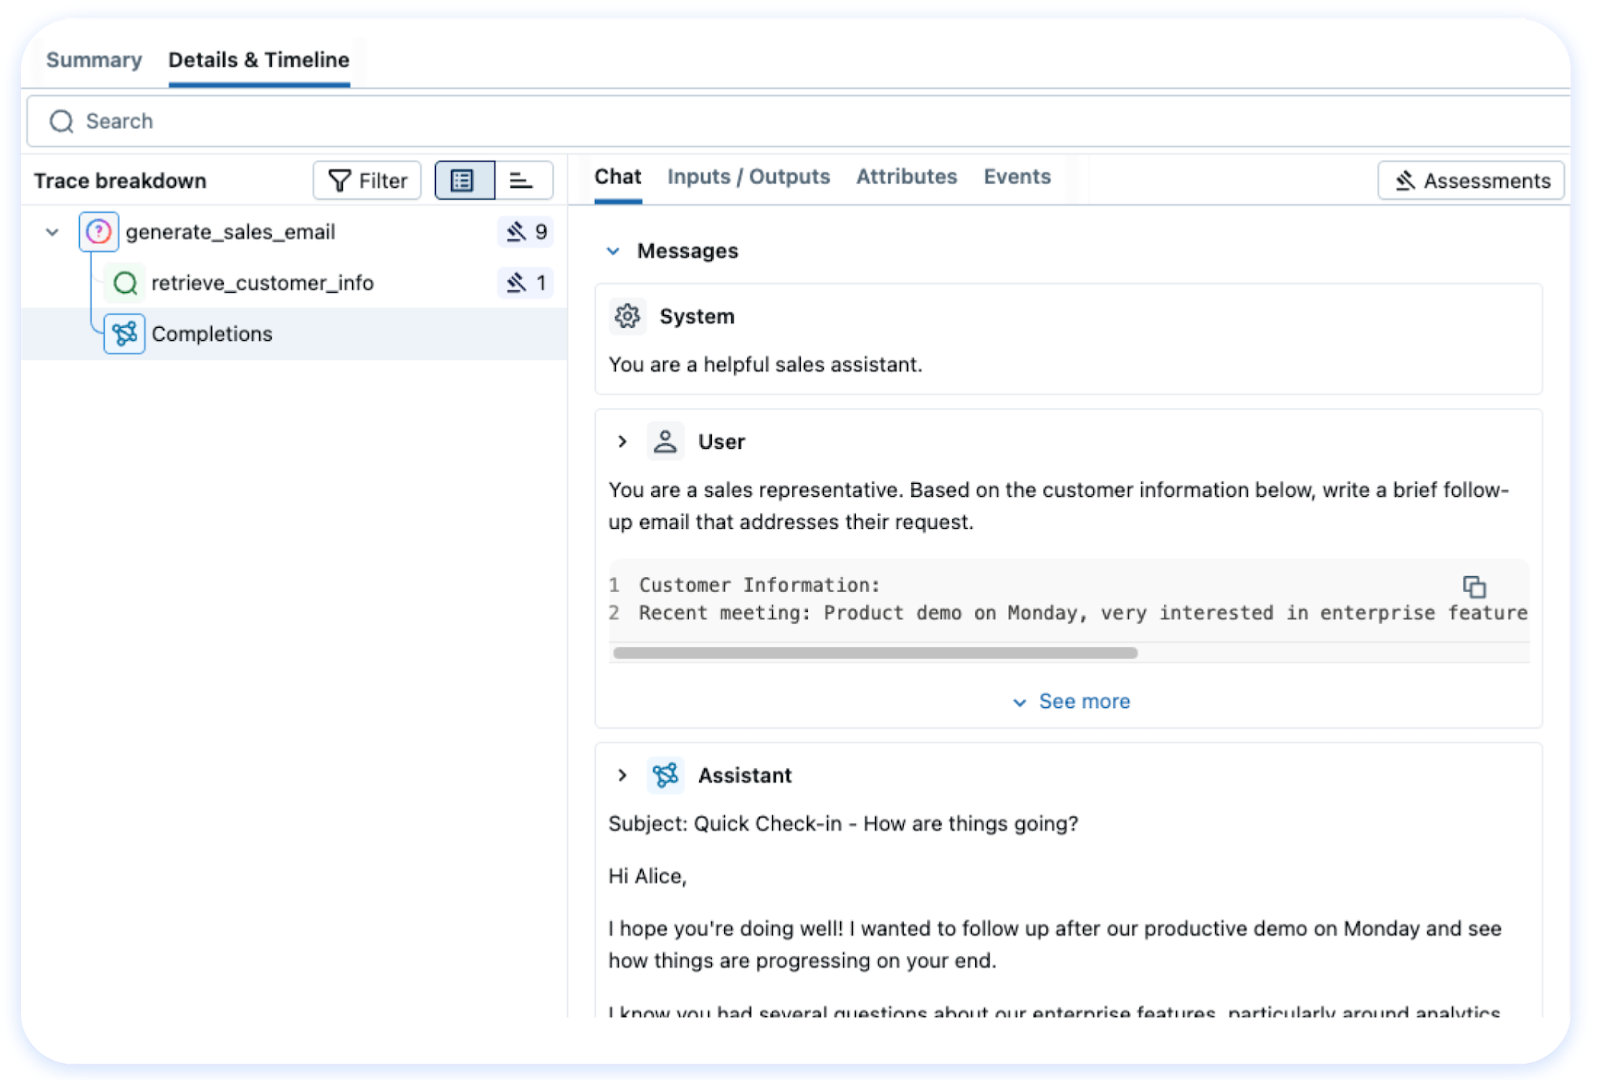Click the retrieve_customer_info retriever icon
Screen dimensions: 1600x1080
coord(125,283)
